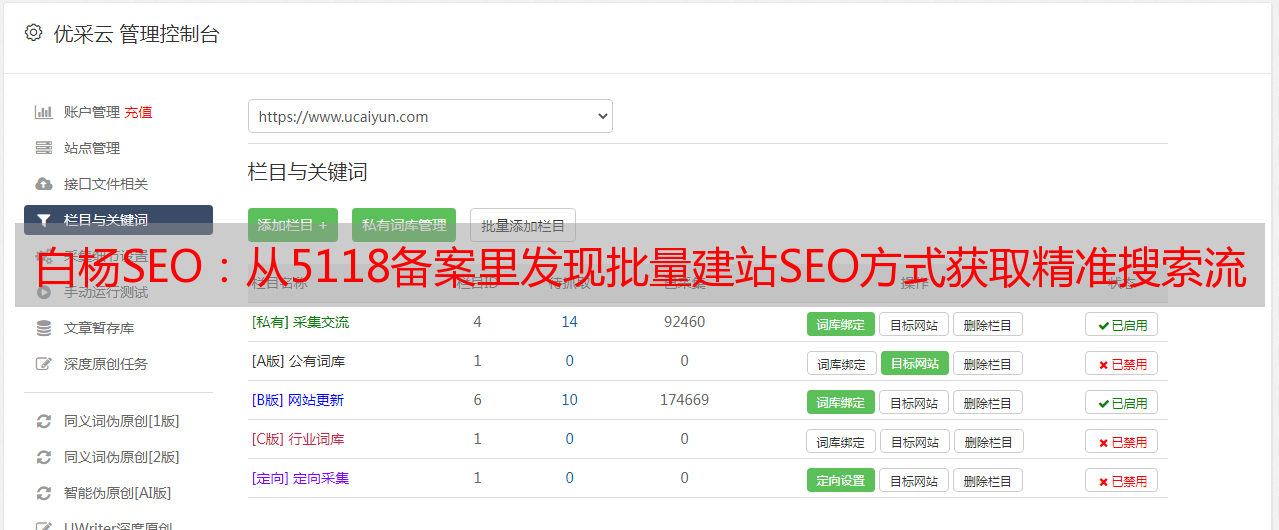Toggle 已启用 status for 网站更新 row
The height and width of the screenshot is (530, 1279).
[1122, 402]
